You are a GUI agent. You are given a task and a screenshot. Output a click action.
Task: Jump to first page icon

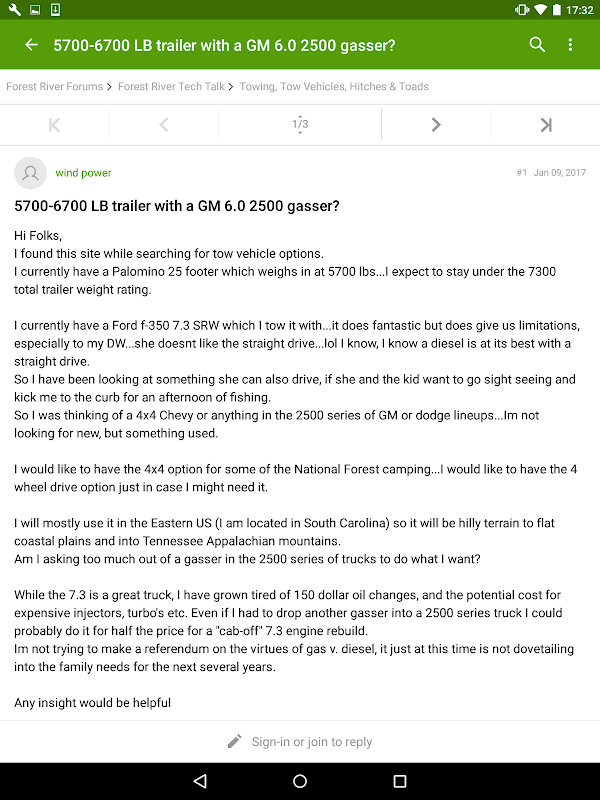(54, 125)
